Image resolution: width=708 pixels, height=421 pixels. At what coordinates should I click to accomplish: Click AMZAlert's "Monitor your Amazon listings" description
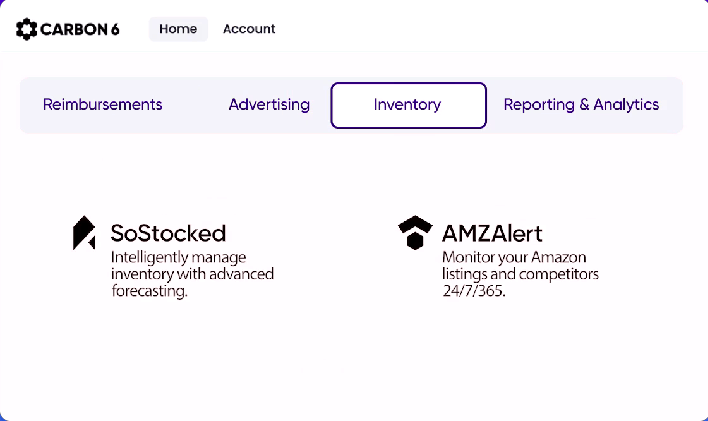(x=512, y=256)
